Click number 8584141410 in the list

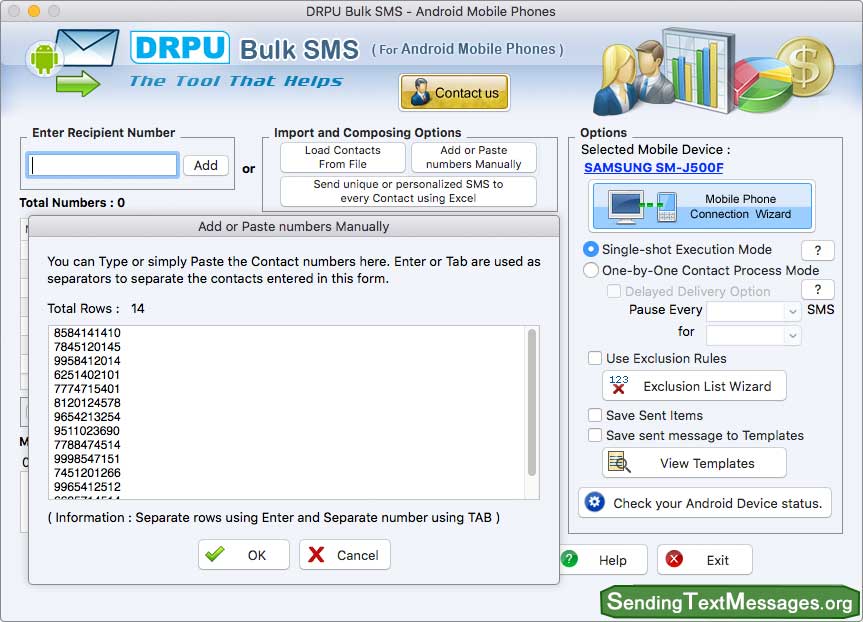[87, 332]
